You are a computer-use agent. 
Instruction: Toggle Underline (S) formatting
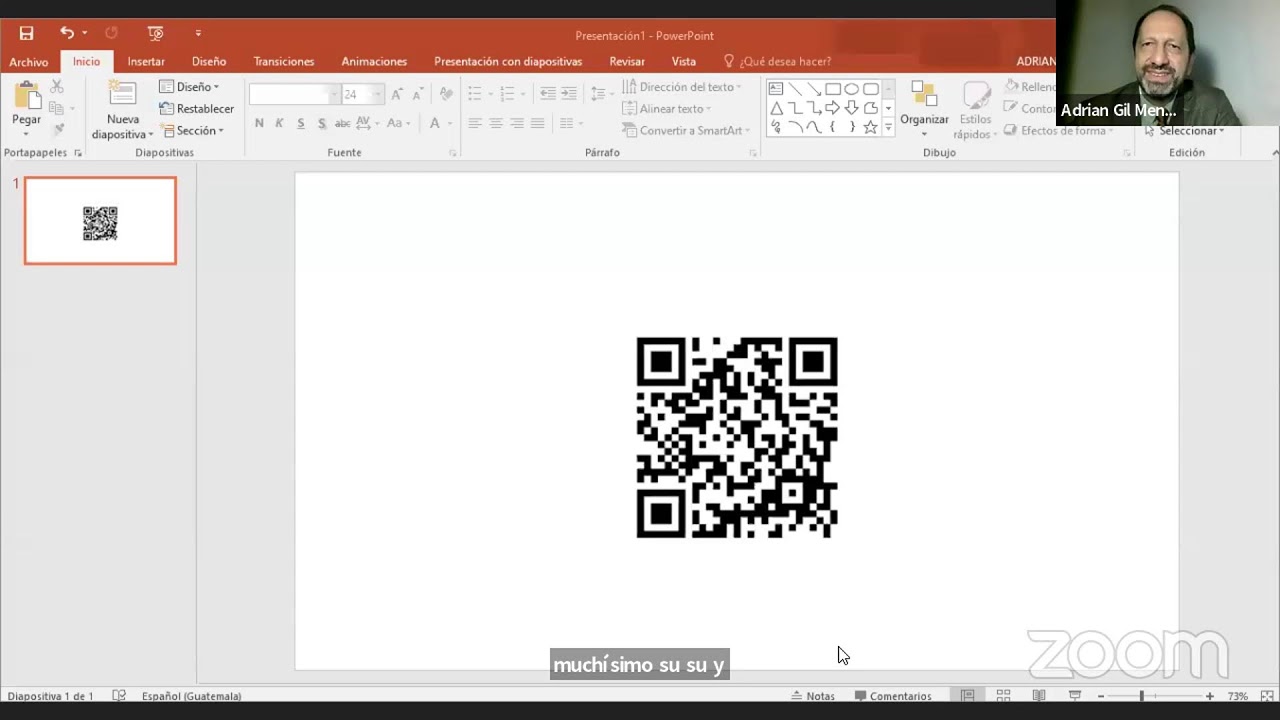click(301, 123)
